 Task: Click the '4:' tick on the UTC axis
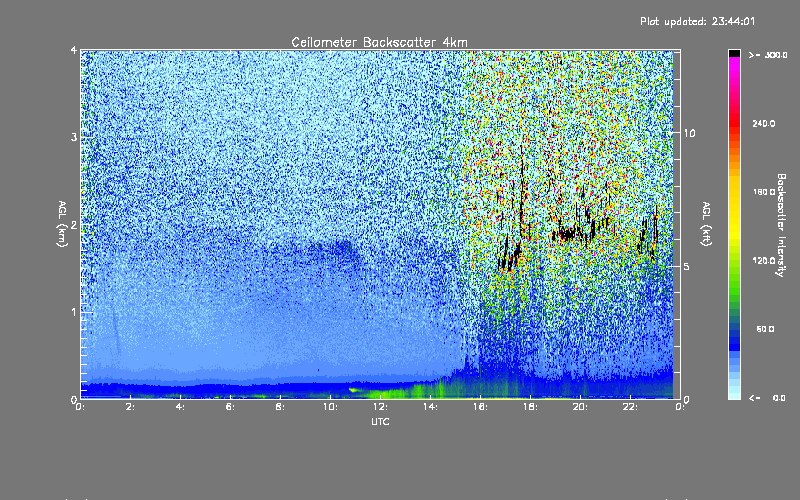(x=180, y=407)
